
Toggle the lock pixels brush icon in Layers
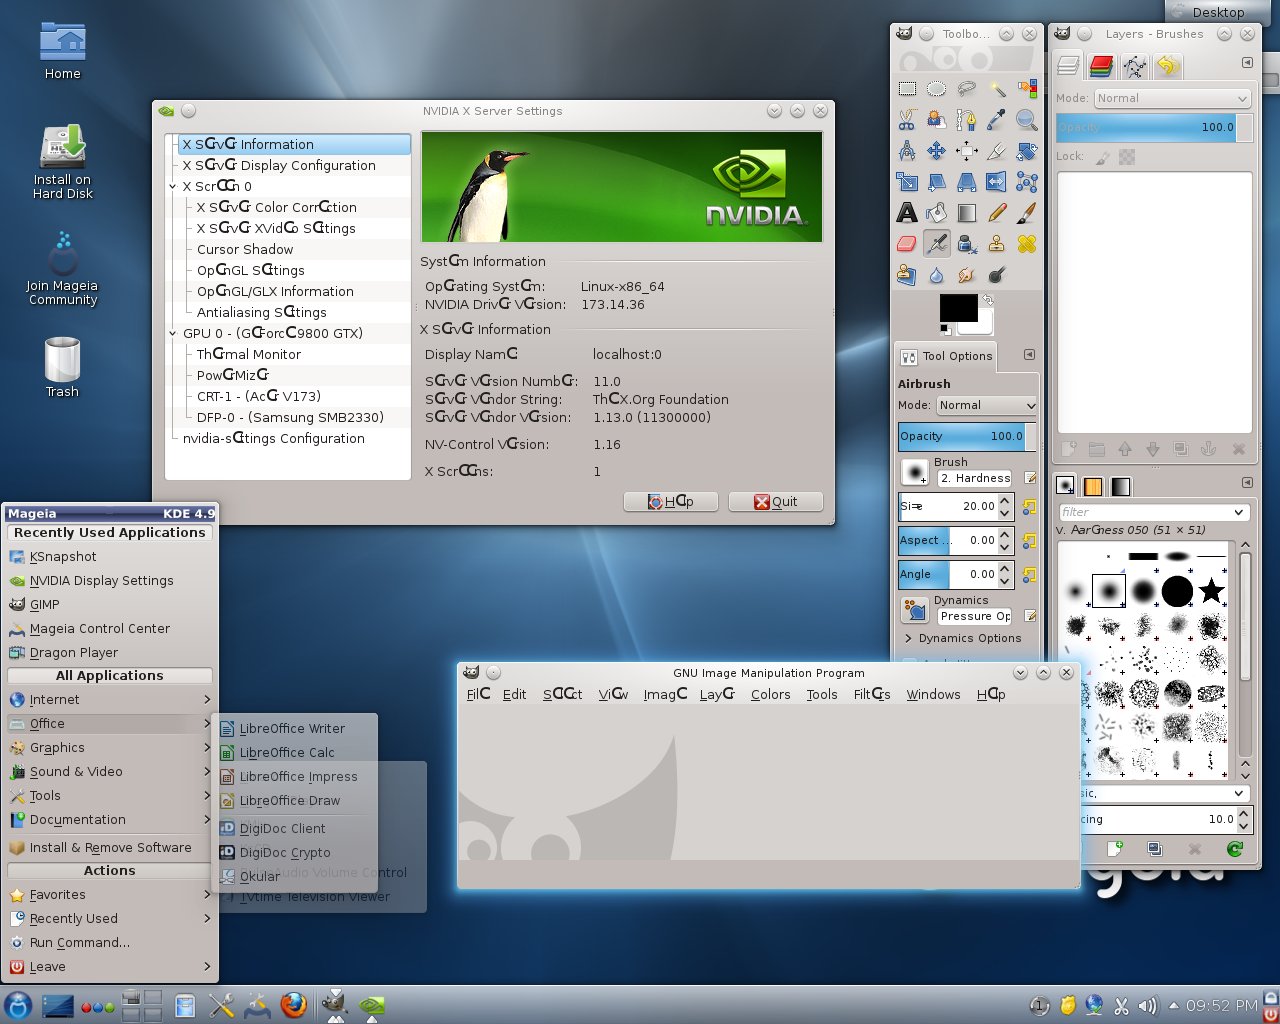1102,157
